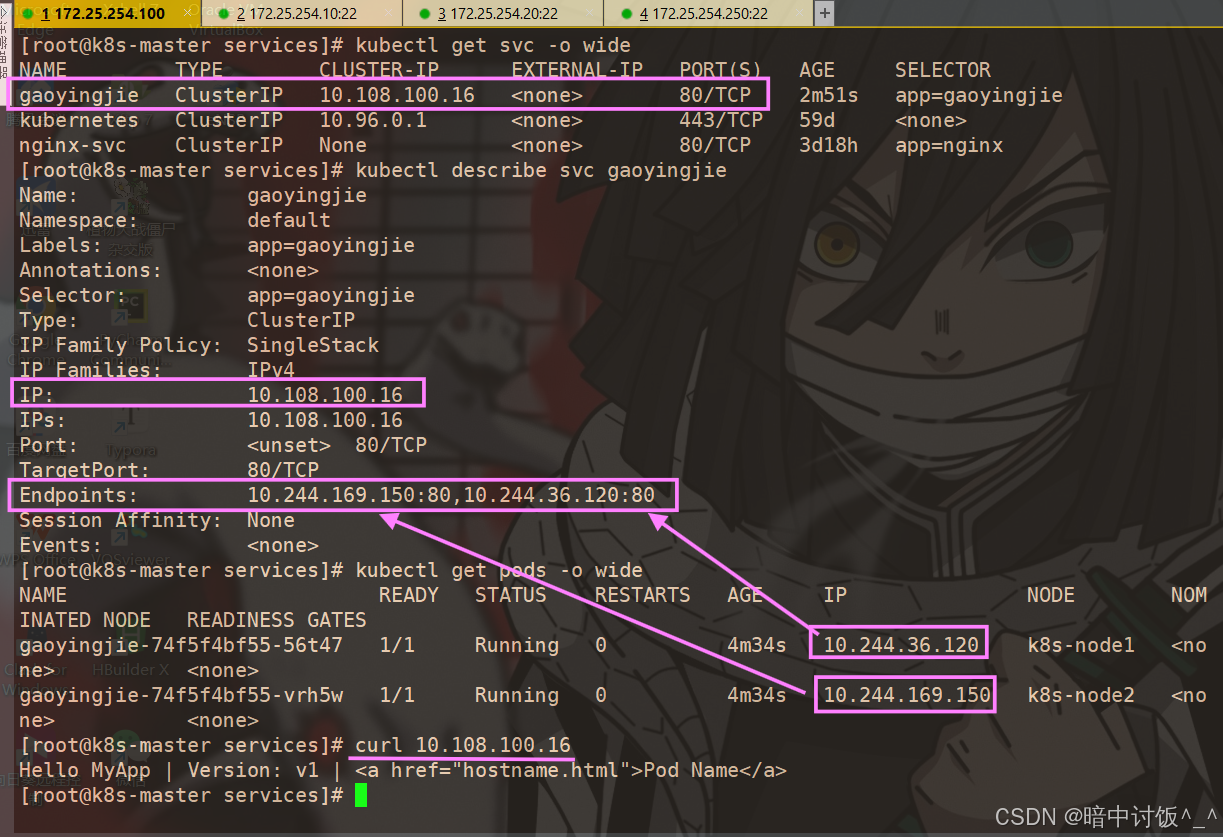The height and width of the screenshot is (837, 1223).
Task: Click the 'Annotations:' field name
Action: tap(91, 270)
